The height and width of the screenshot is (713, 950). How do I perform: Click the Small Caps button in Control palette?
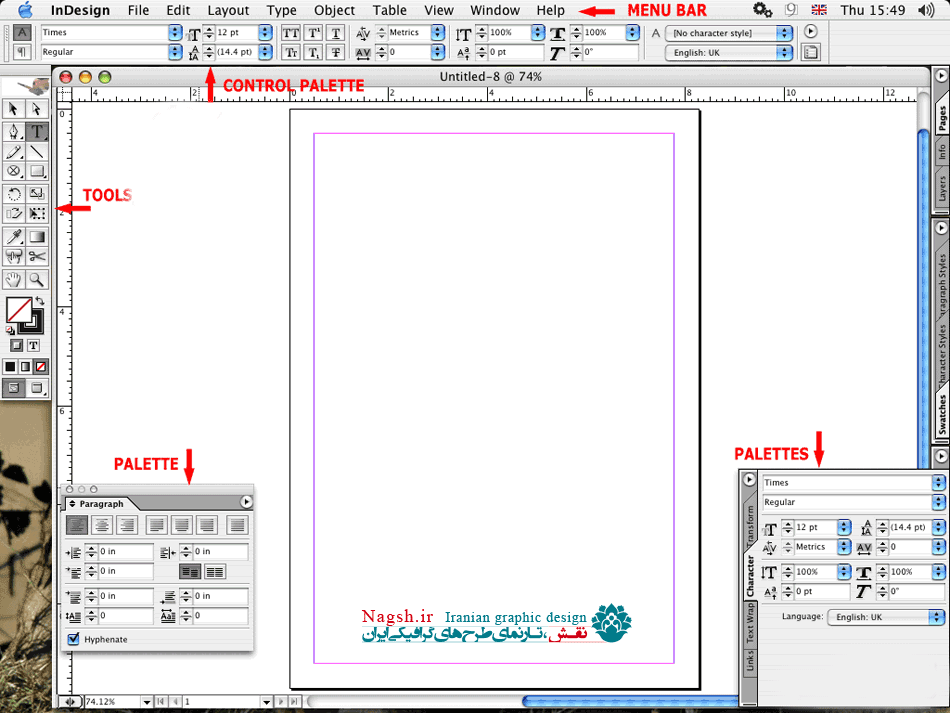pos(291,52)
